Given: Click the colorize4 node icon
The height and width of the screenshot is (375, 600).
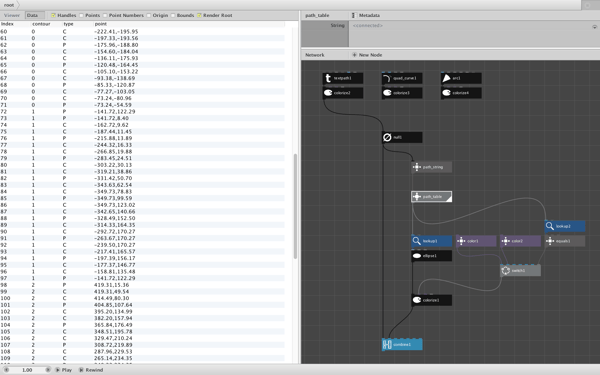Looking at the screenshot, I should [x=446, y=93].
